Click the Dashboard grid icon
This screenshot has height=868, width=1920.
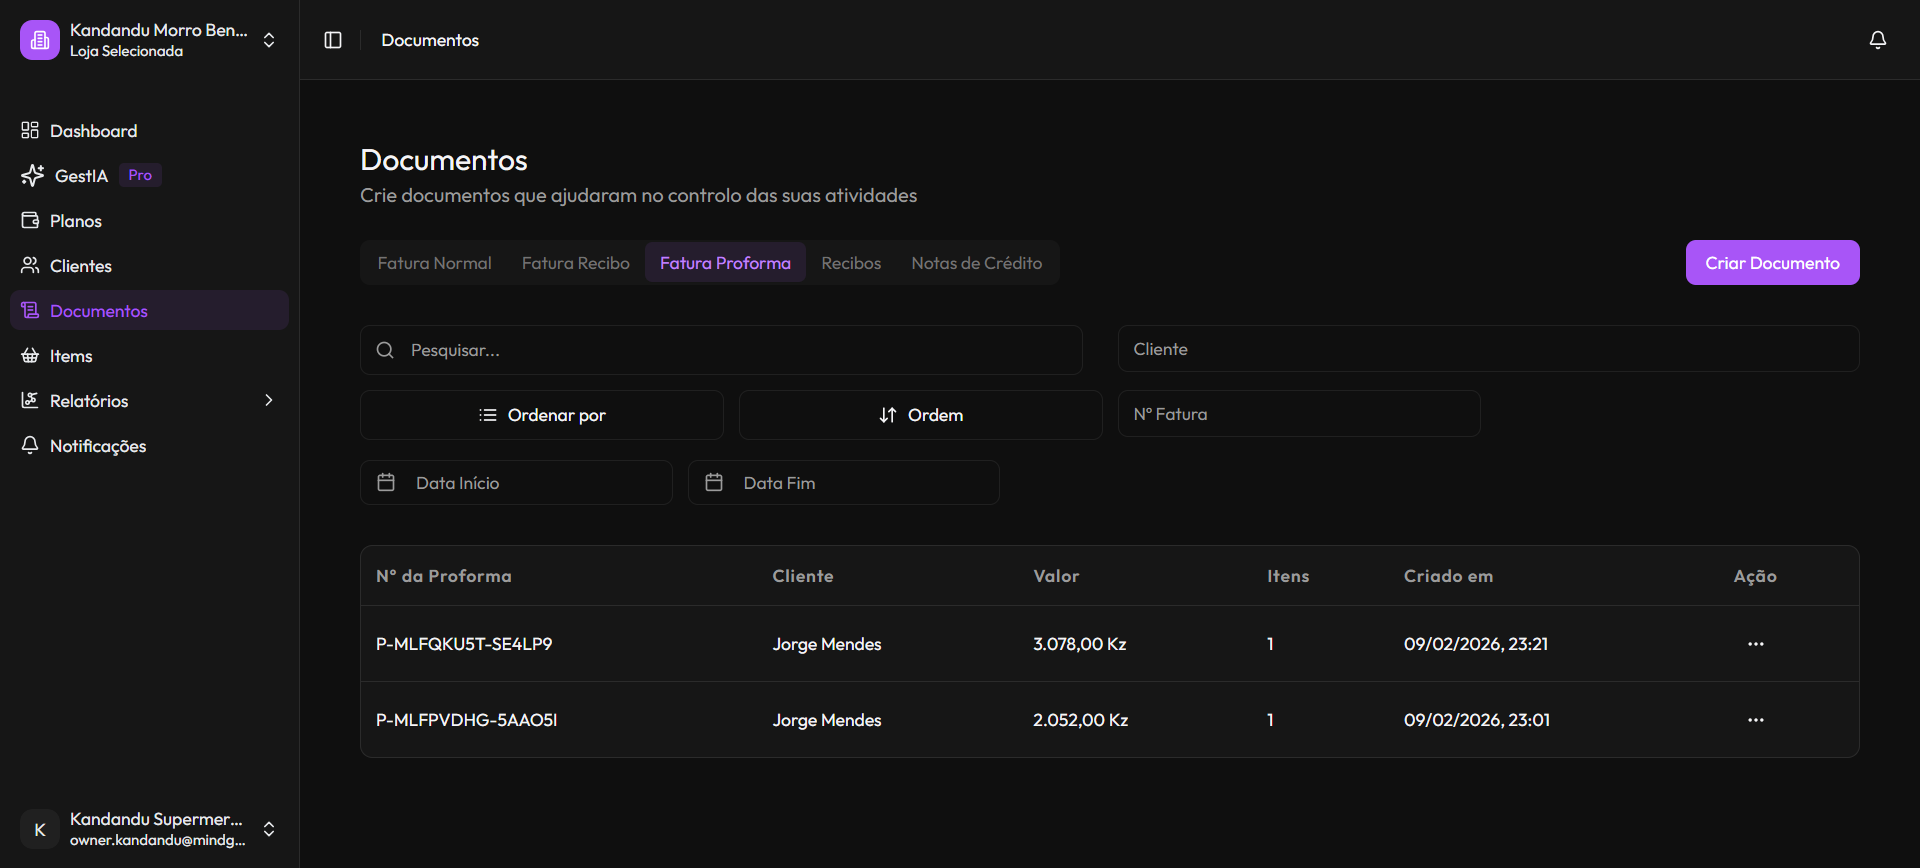(x=30, y=131)
